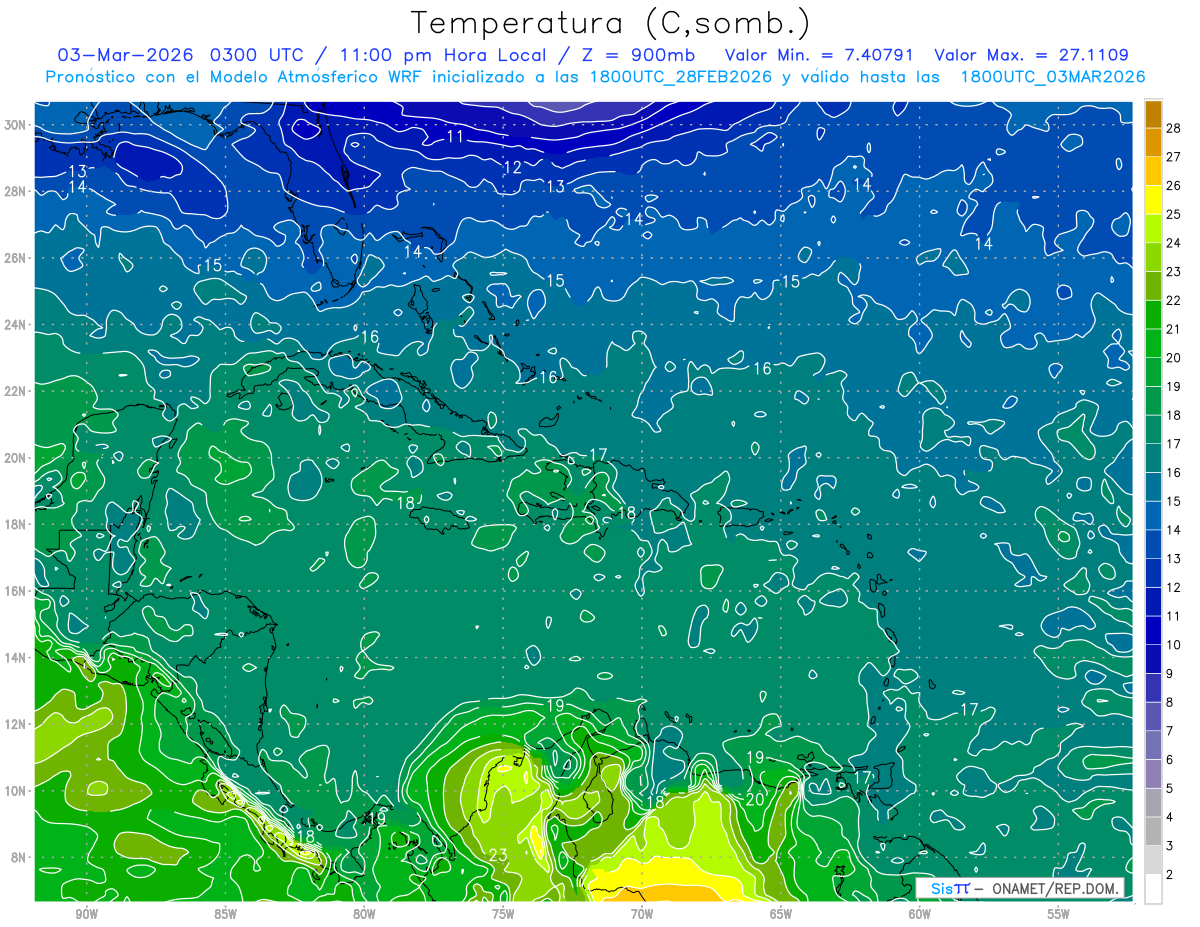Click the '23' contour label near Colombia

[499, 855]
